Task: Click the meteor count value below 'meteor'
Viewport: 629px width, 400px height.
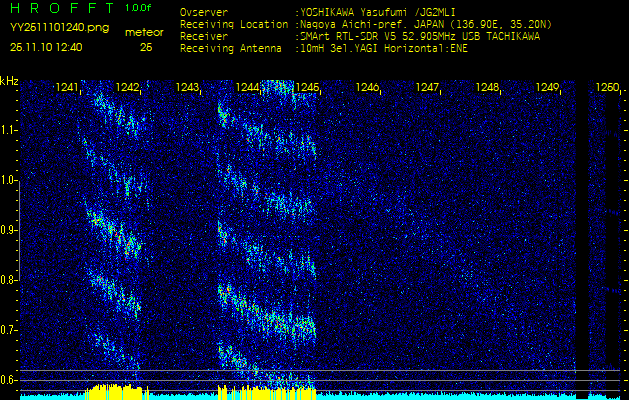Action: (x=146, y=48)
